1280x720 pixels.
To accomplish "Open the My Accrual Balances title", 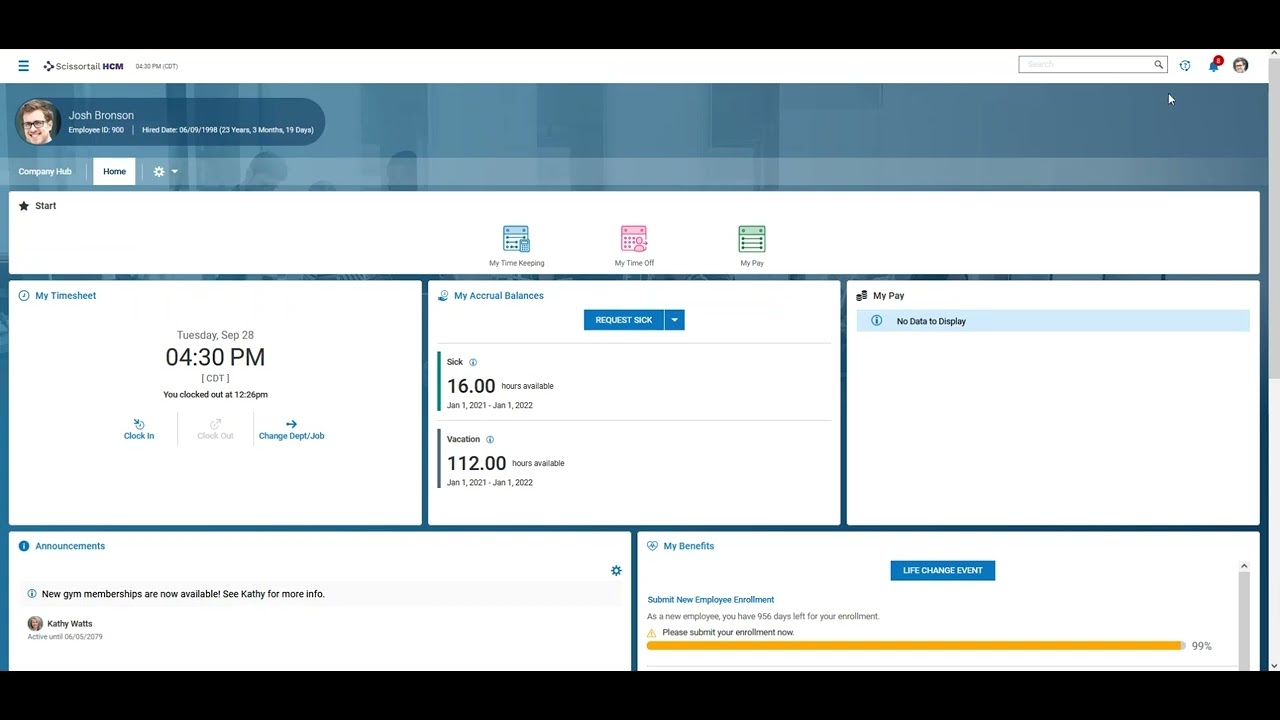I will [499, 296].
